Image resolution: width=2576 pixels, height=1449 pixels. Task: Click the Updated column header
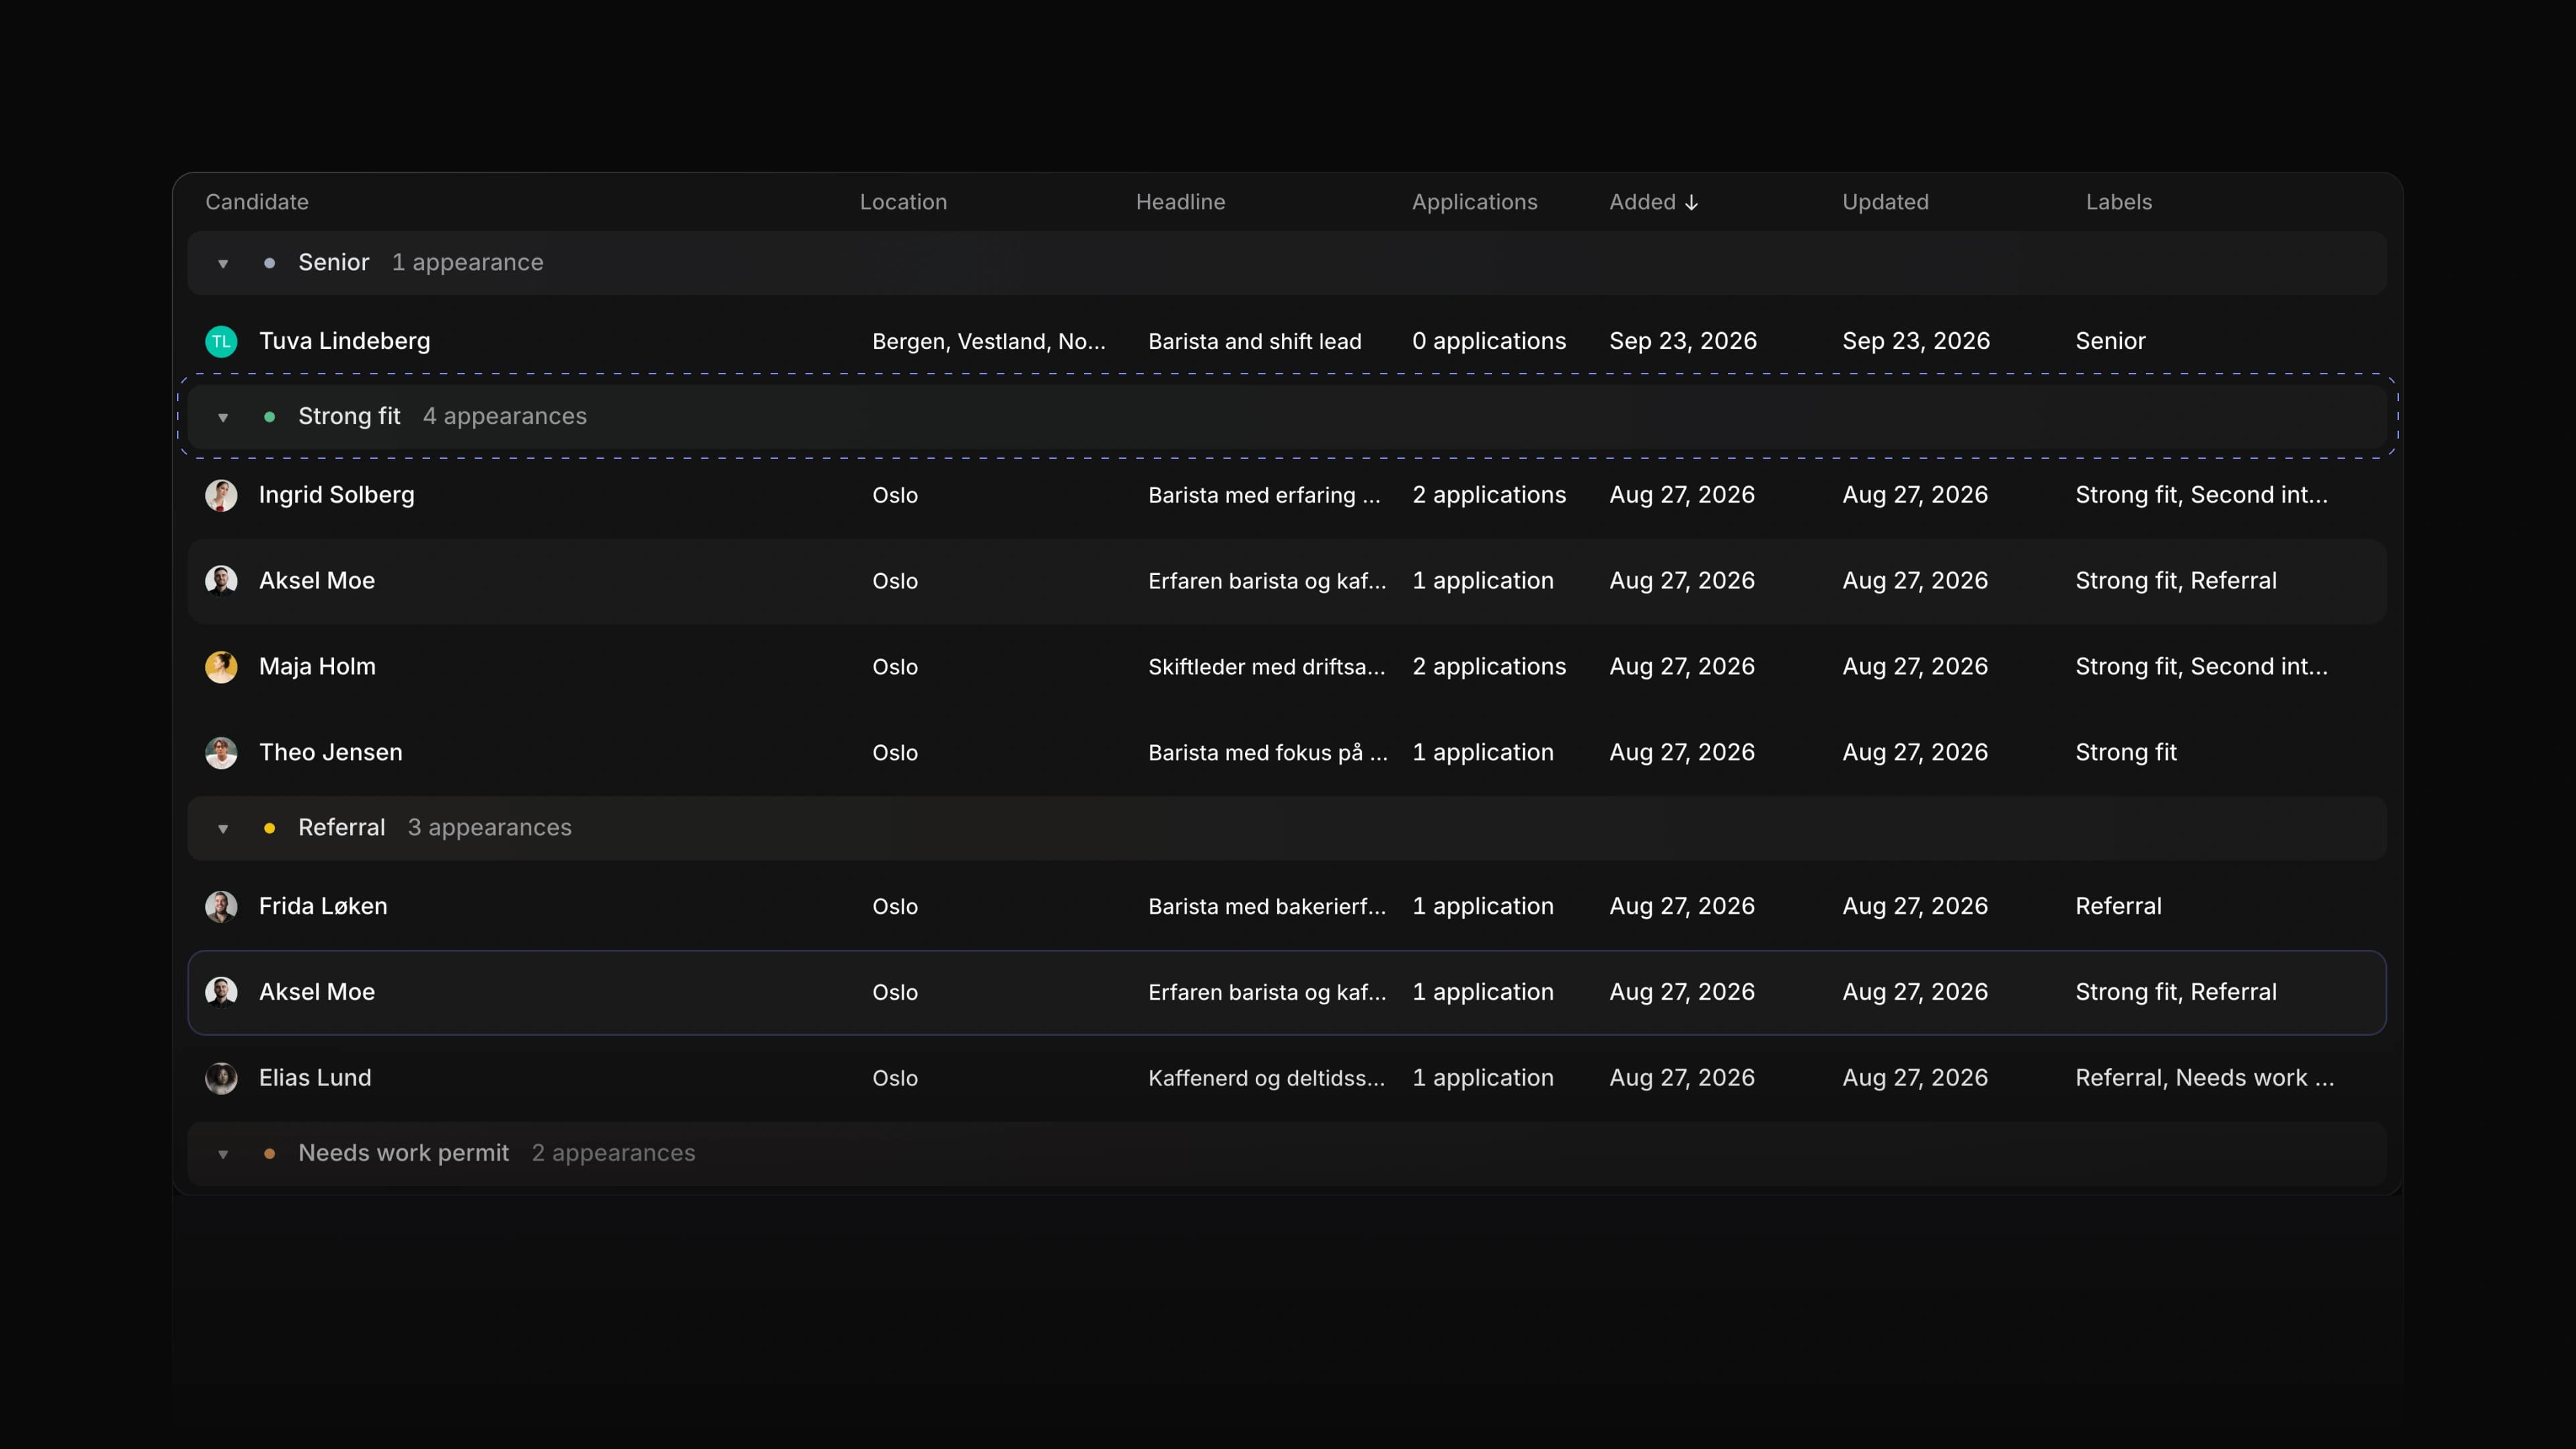pos(1885,202)
